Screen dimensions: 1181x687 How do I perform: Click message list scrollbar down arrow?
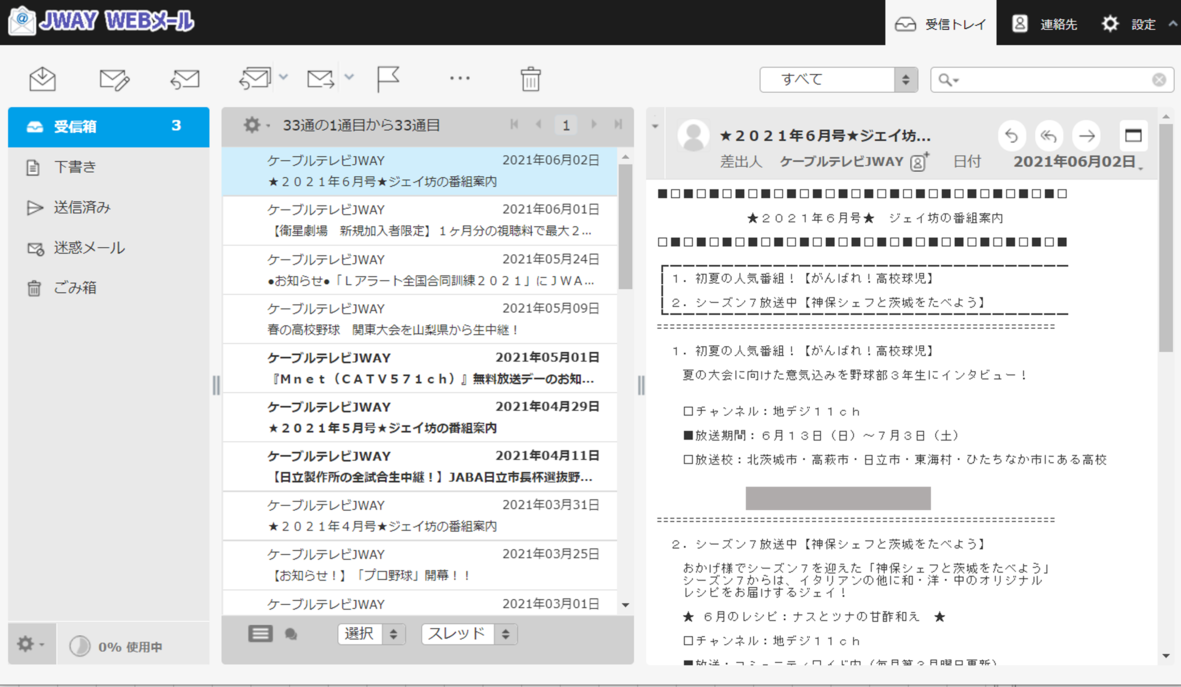pyautogui.click(x=625, y=606)
